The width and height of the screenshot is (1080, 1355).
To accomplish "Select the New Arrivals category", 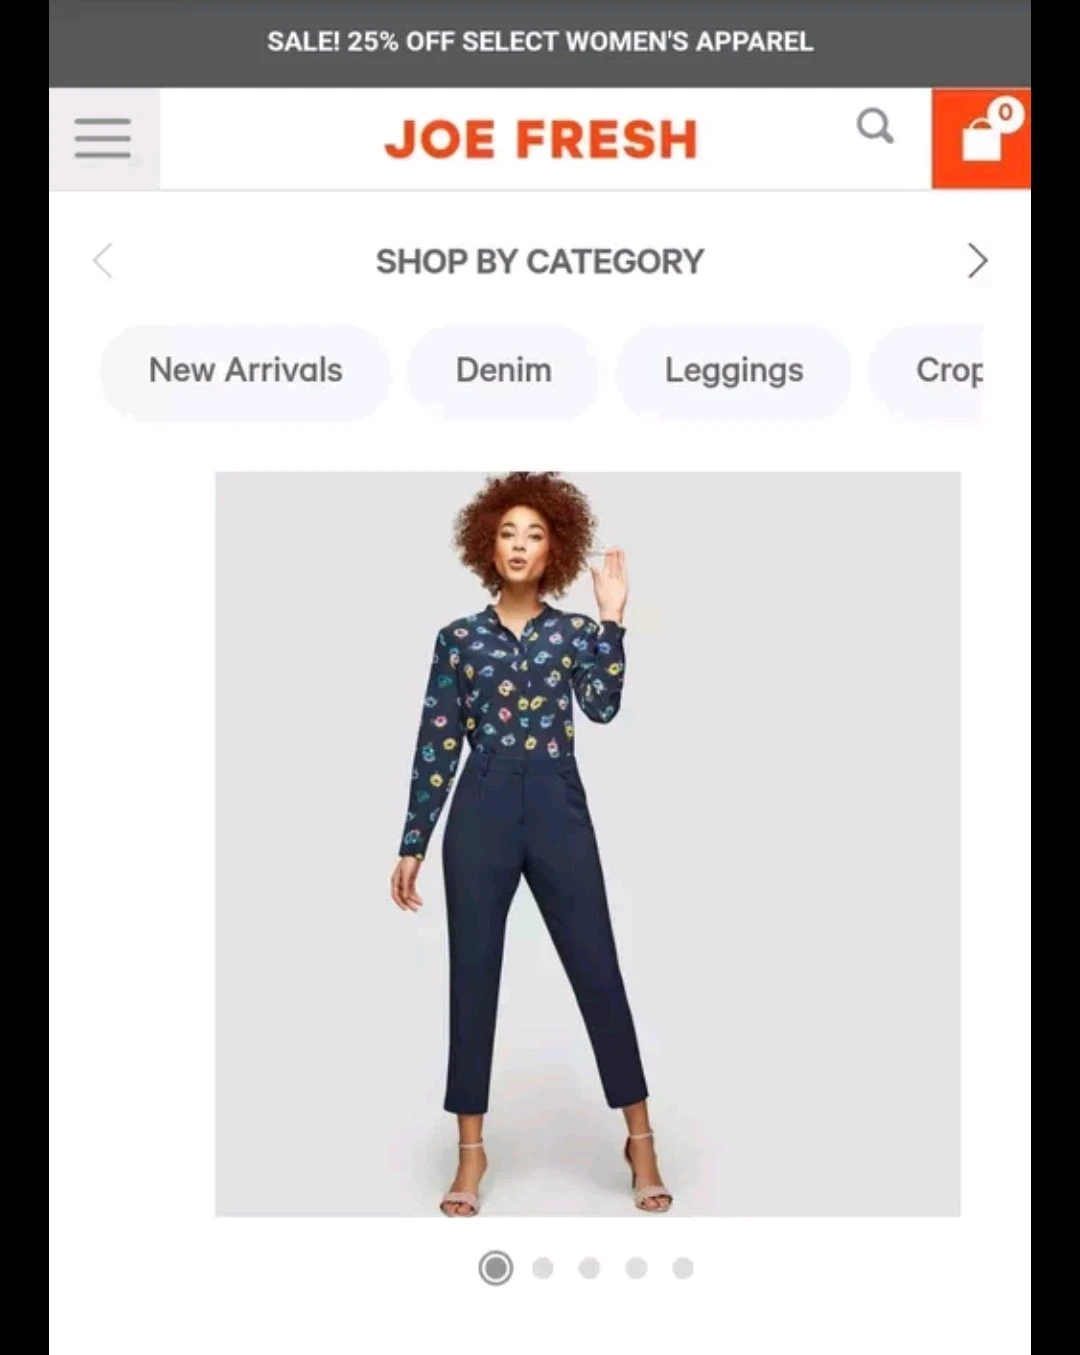I will tap(245, 371).
